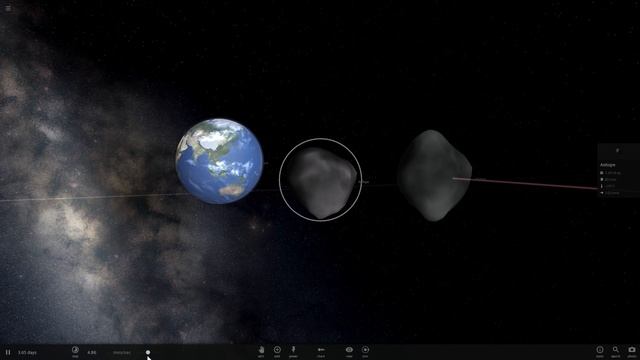Screen dimensions: 640x360
Task: Click the time step value field
Action: (92, 353)
